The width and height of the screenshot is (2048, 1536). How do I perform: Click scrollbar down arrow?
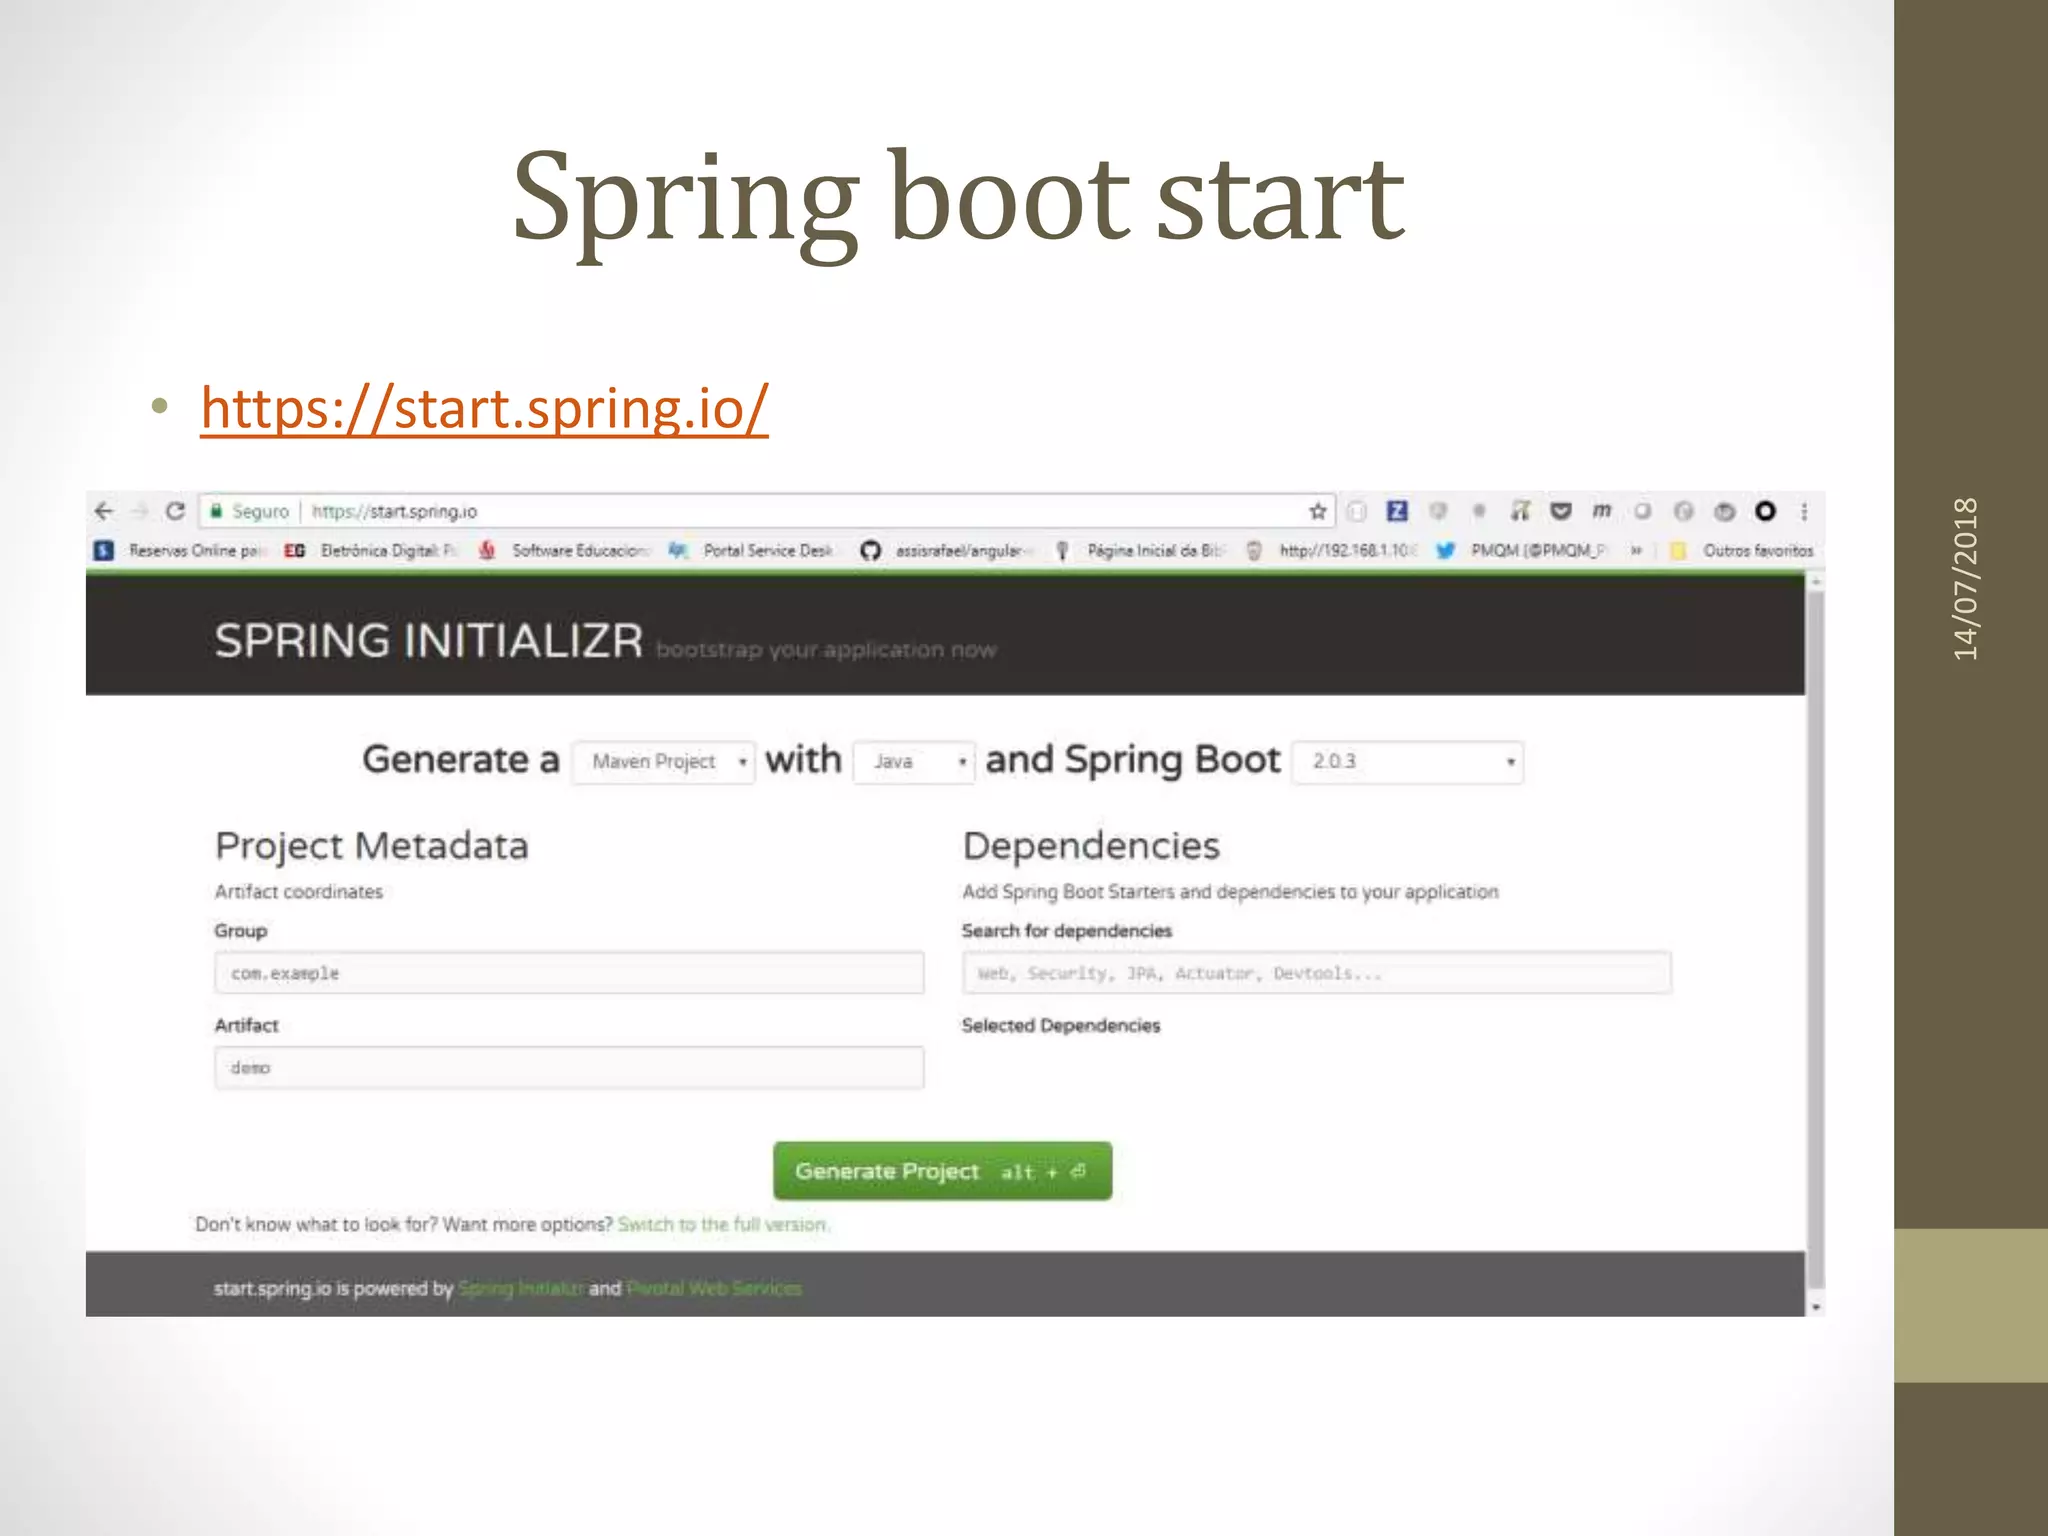(x=1816, y=1307)
